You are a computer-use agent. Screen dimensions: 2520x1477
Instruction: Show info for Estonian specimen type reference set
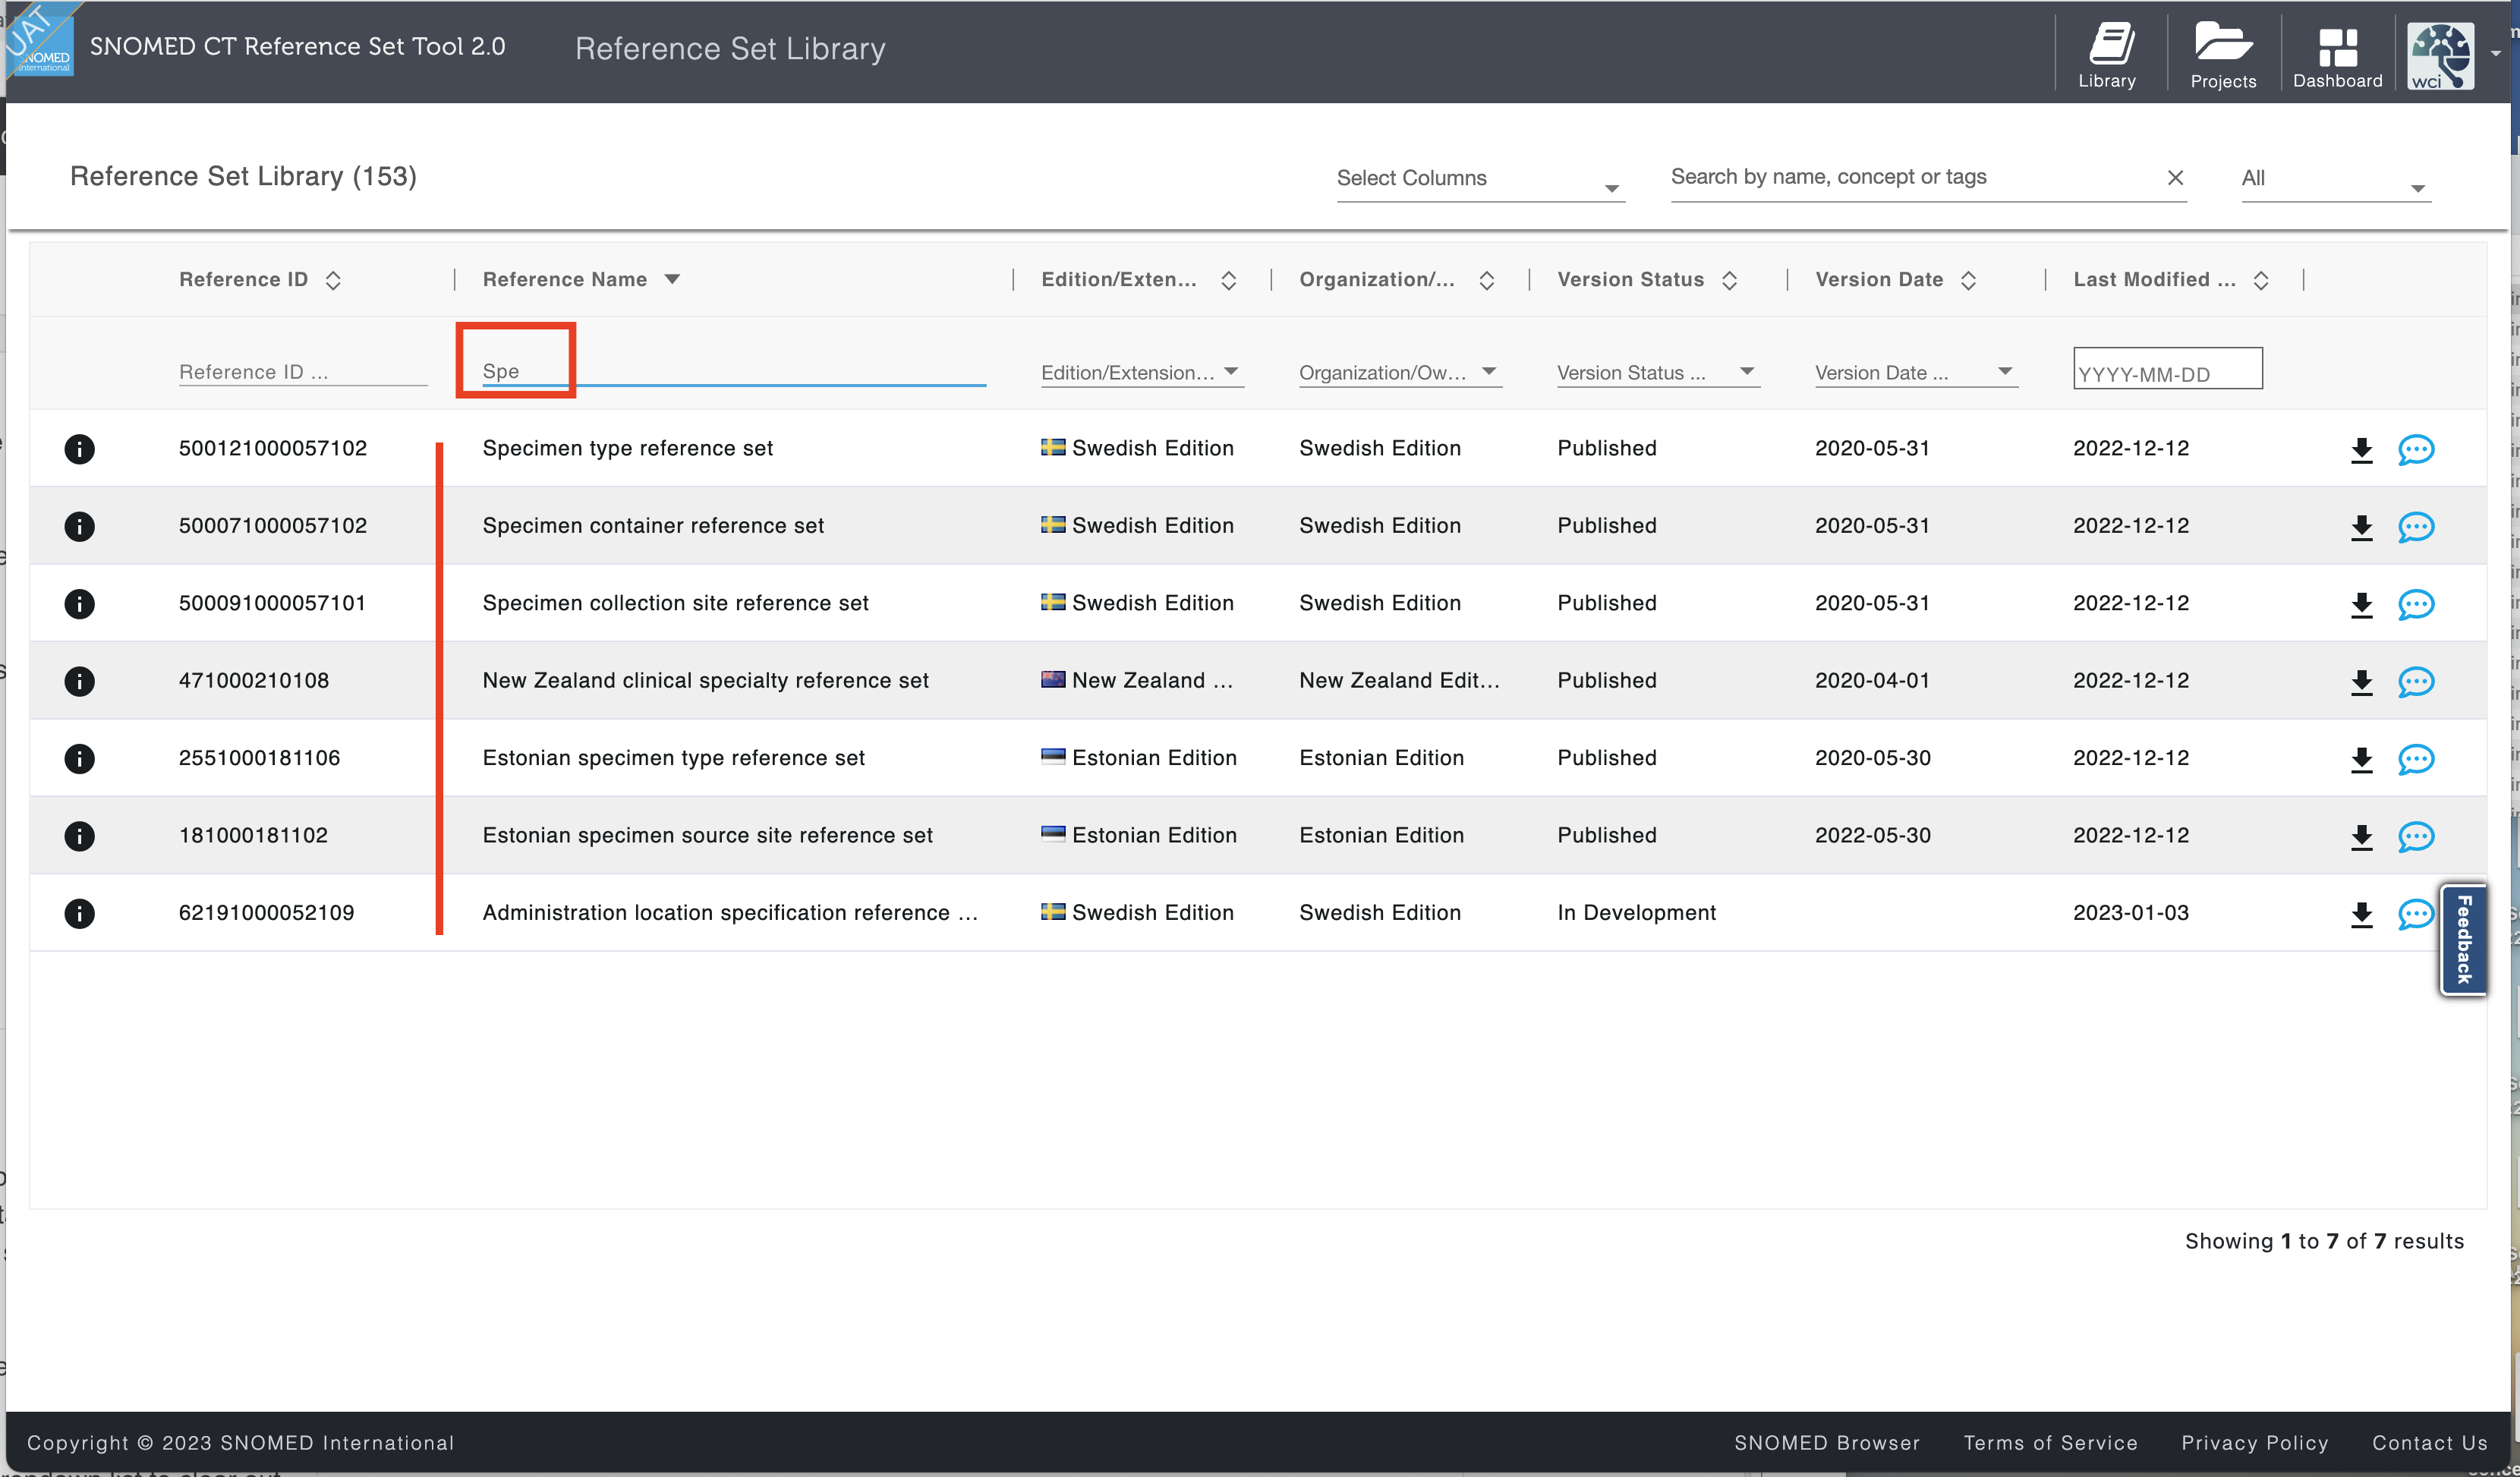[79, 759]
